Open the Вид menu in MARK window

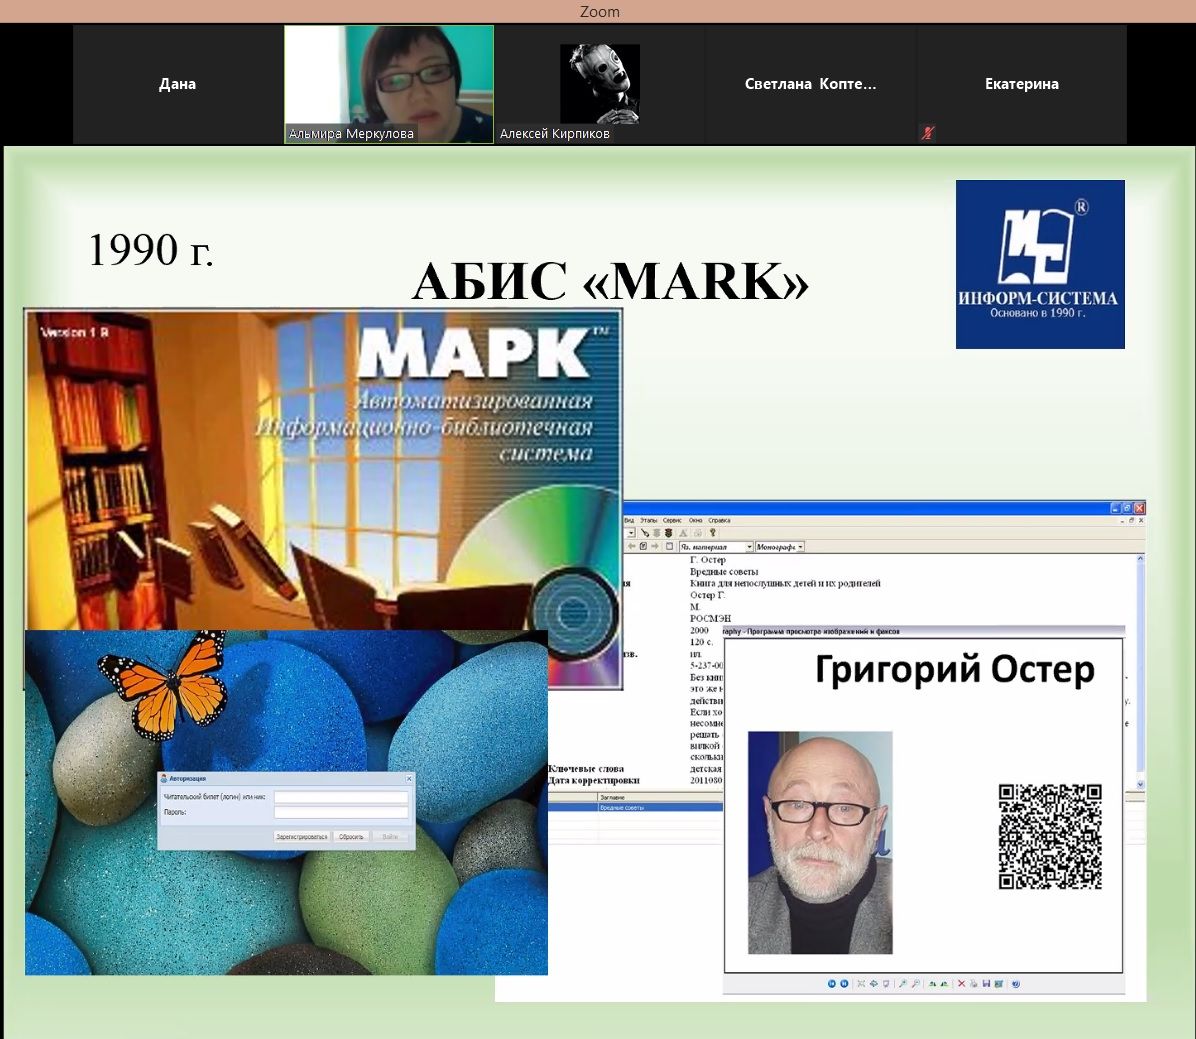point(629,520)
